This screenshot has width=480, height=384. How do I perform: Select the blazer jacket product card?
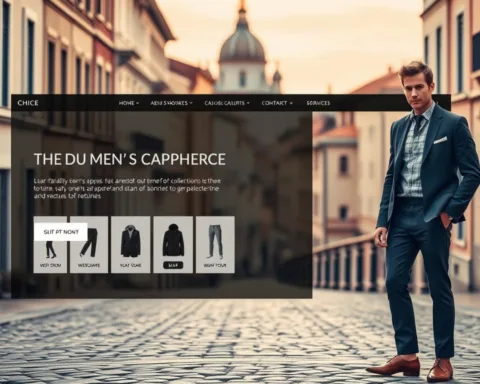130,244
